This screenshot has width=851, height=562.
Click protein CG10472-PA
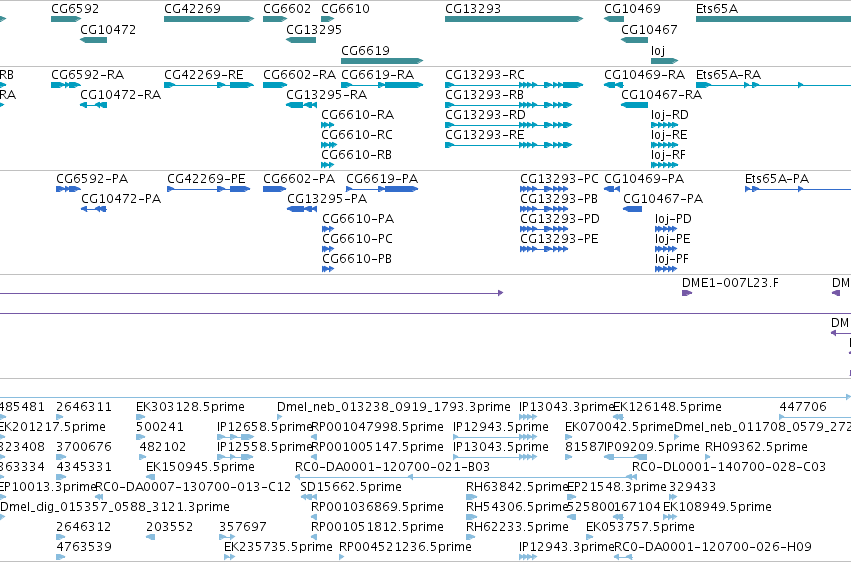tap(121, 199)
